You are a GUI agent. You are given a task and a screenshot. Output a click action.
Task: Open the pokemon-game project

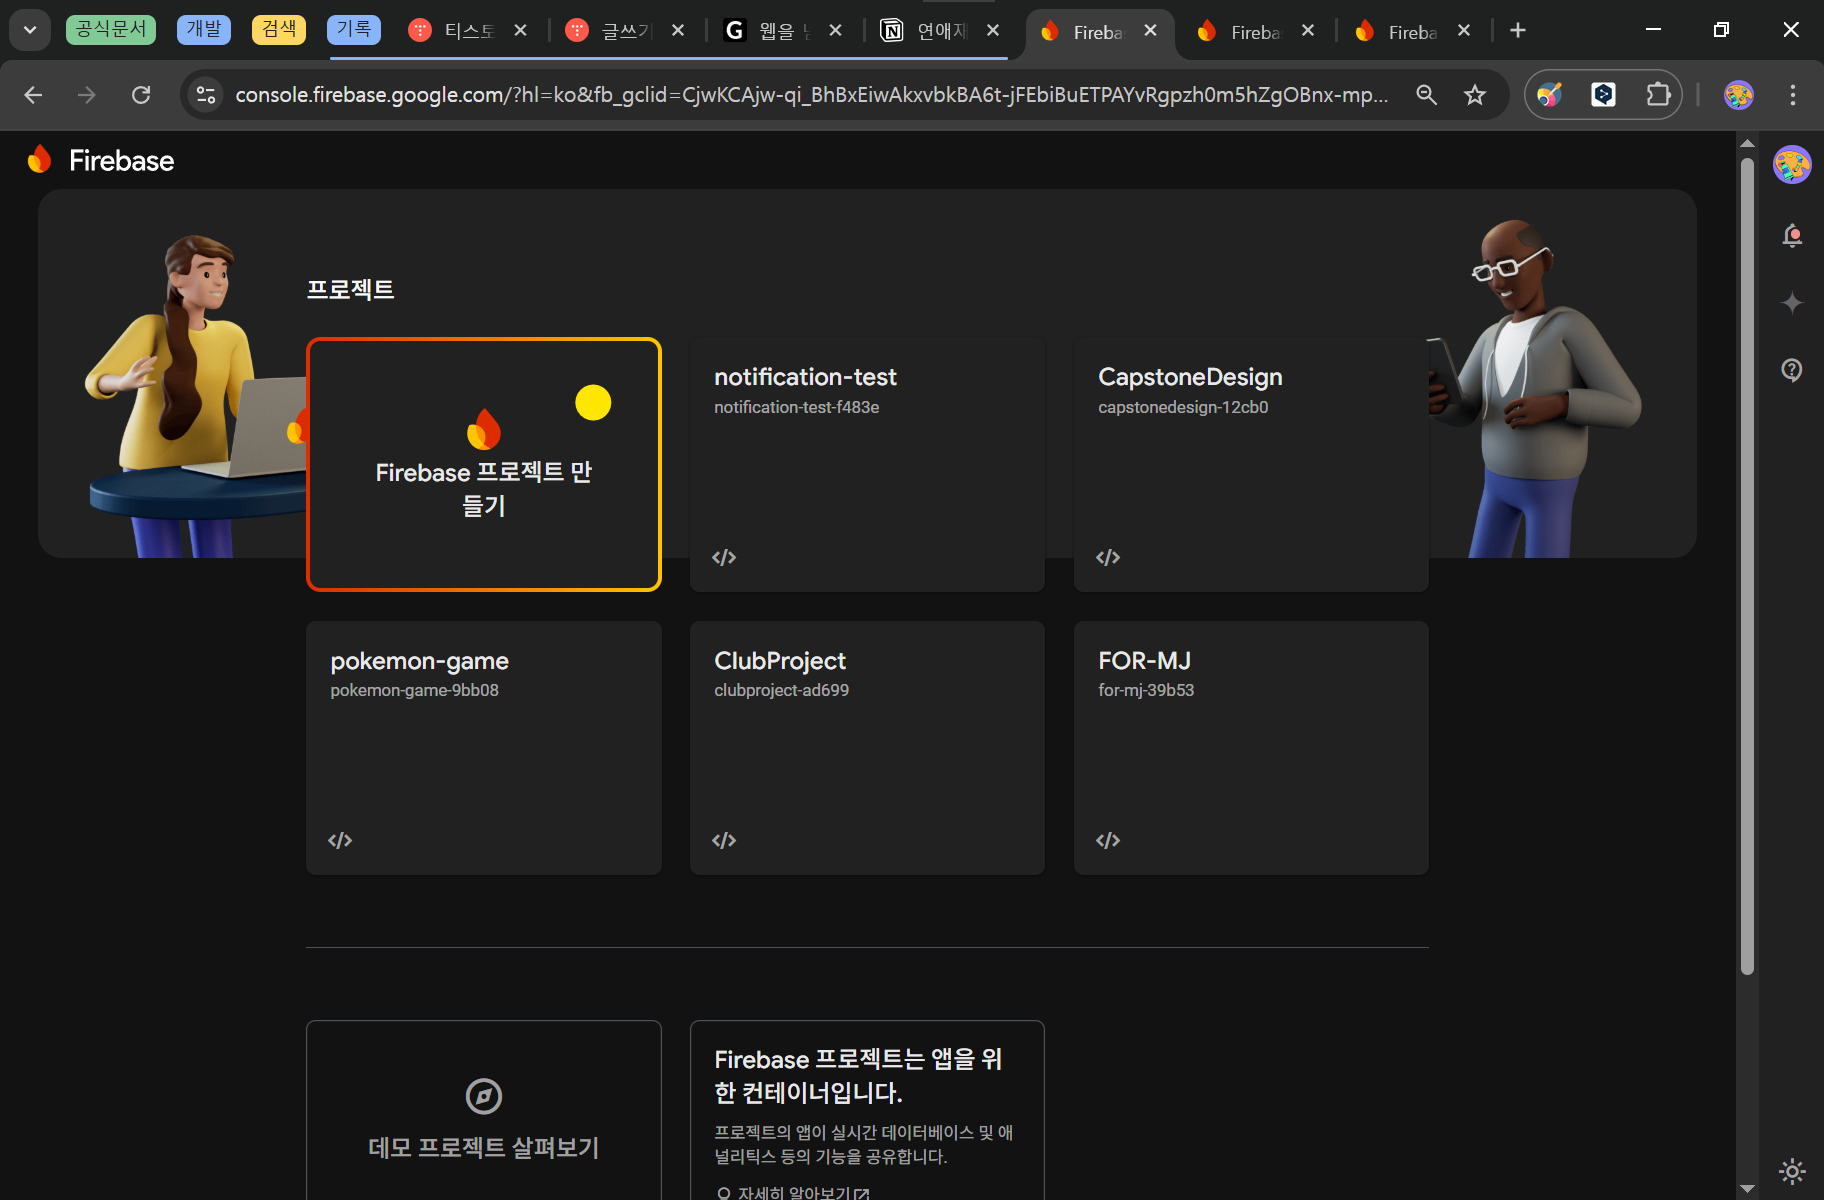tap(484, 748)
